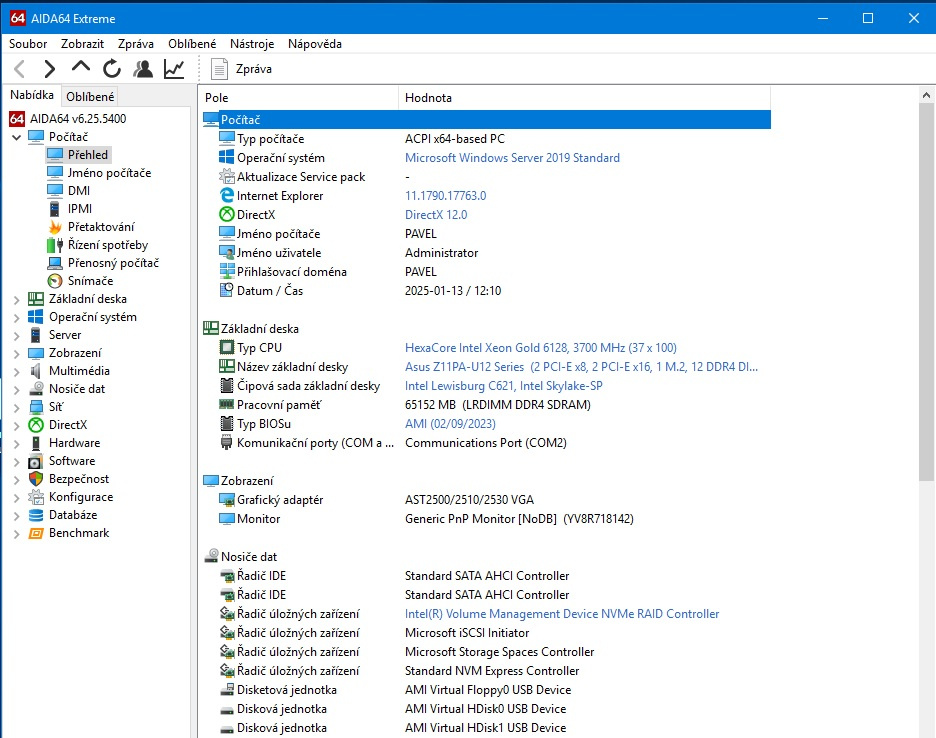Open the Zobrazit menu

pyautogui.click(x=82, y=44)
